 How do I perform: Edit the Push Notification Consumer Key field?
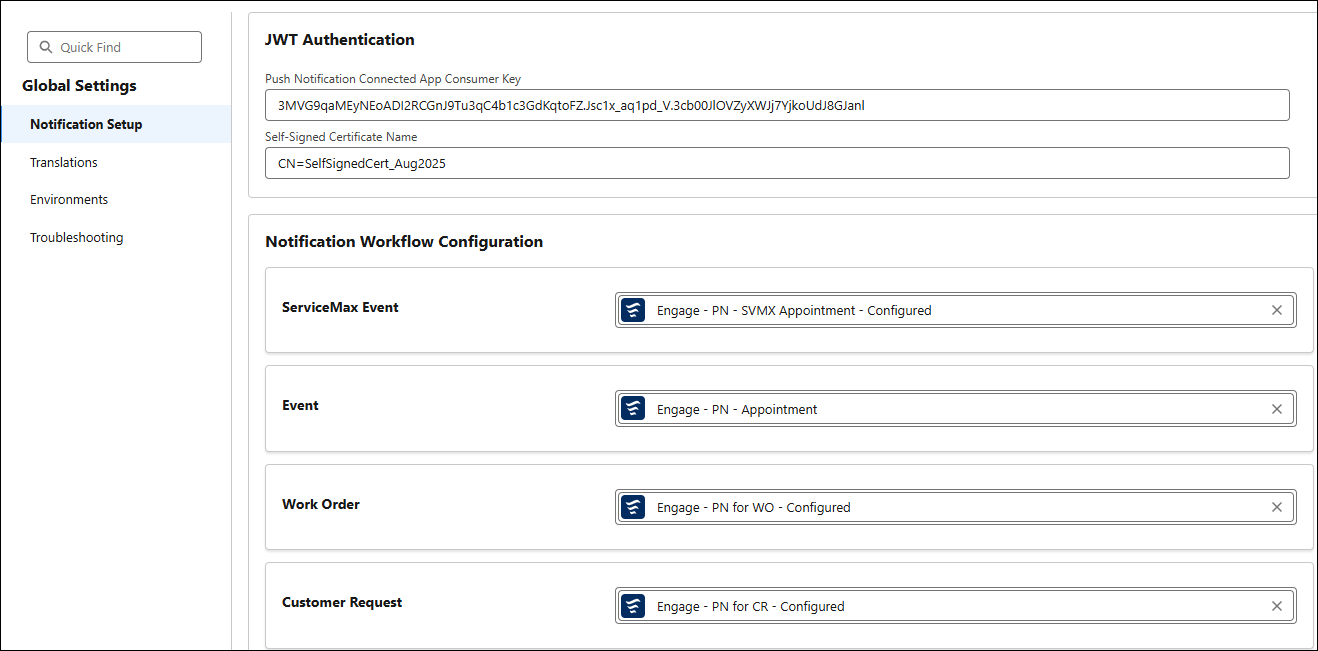tap(777, 105)
